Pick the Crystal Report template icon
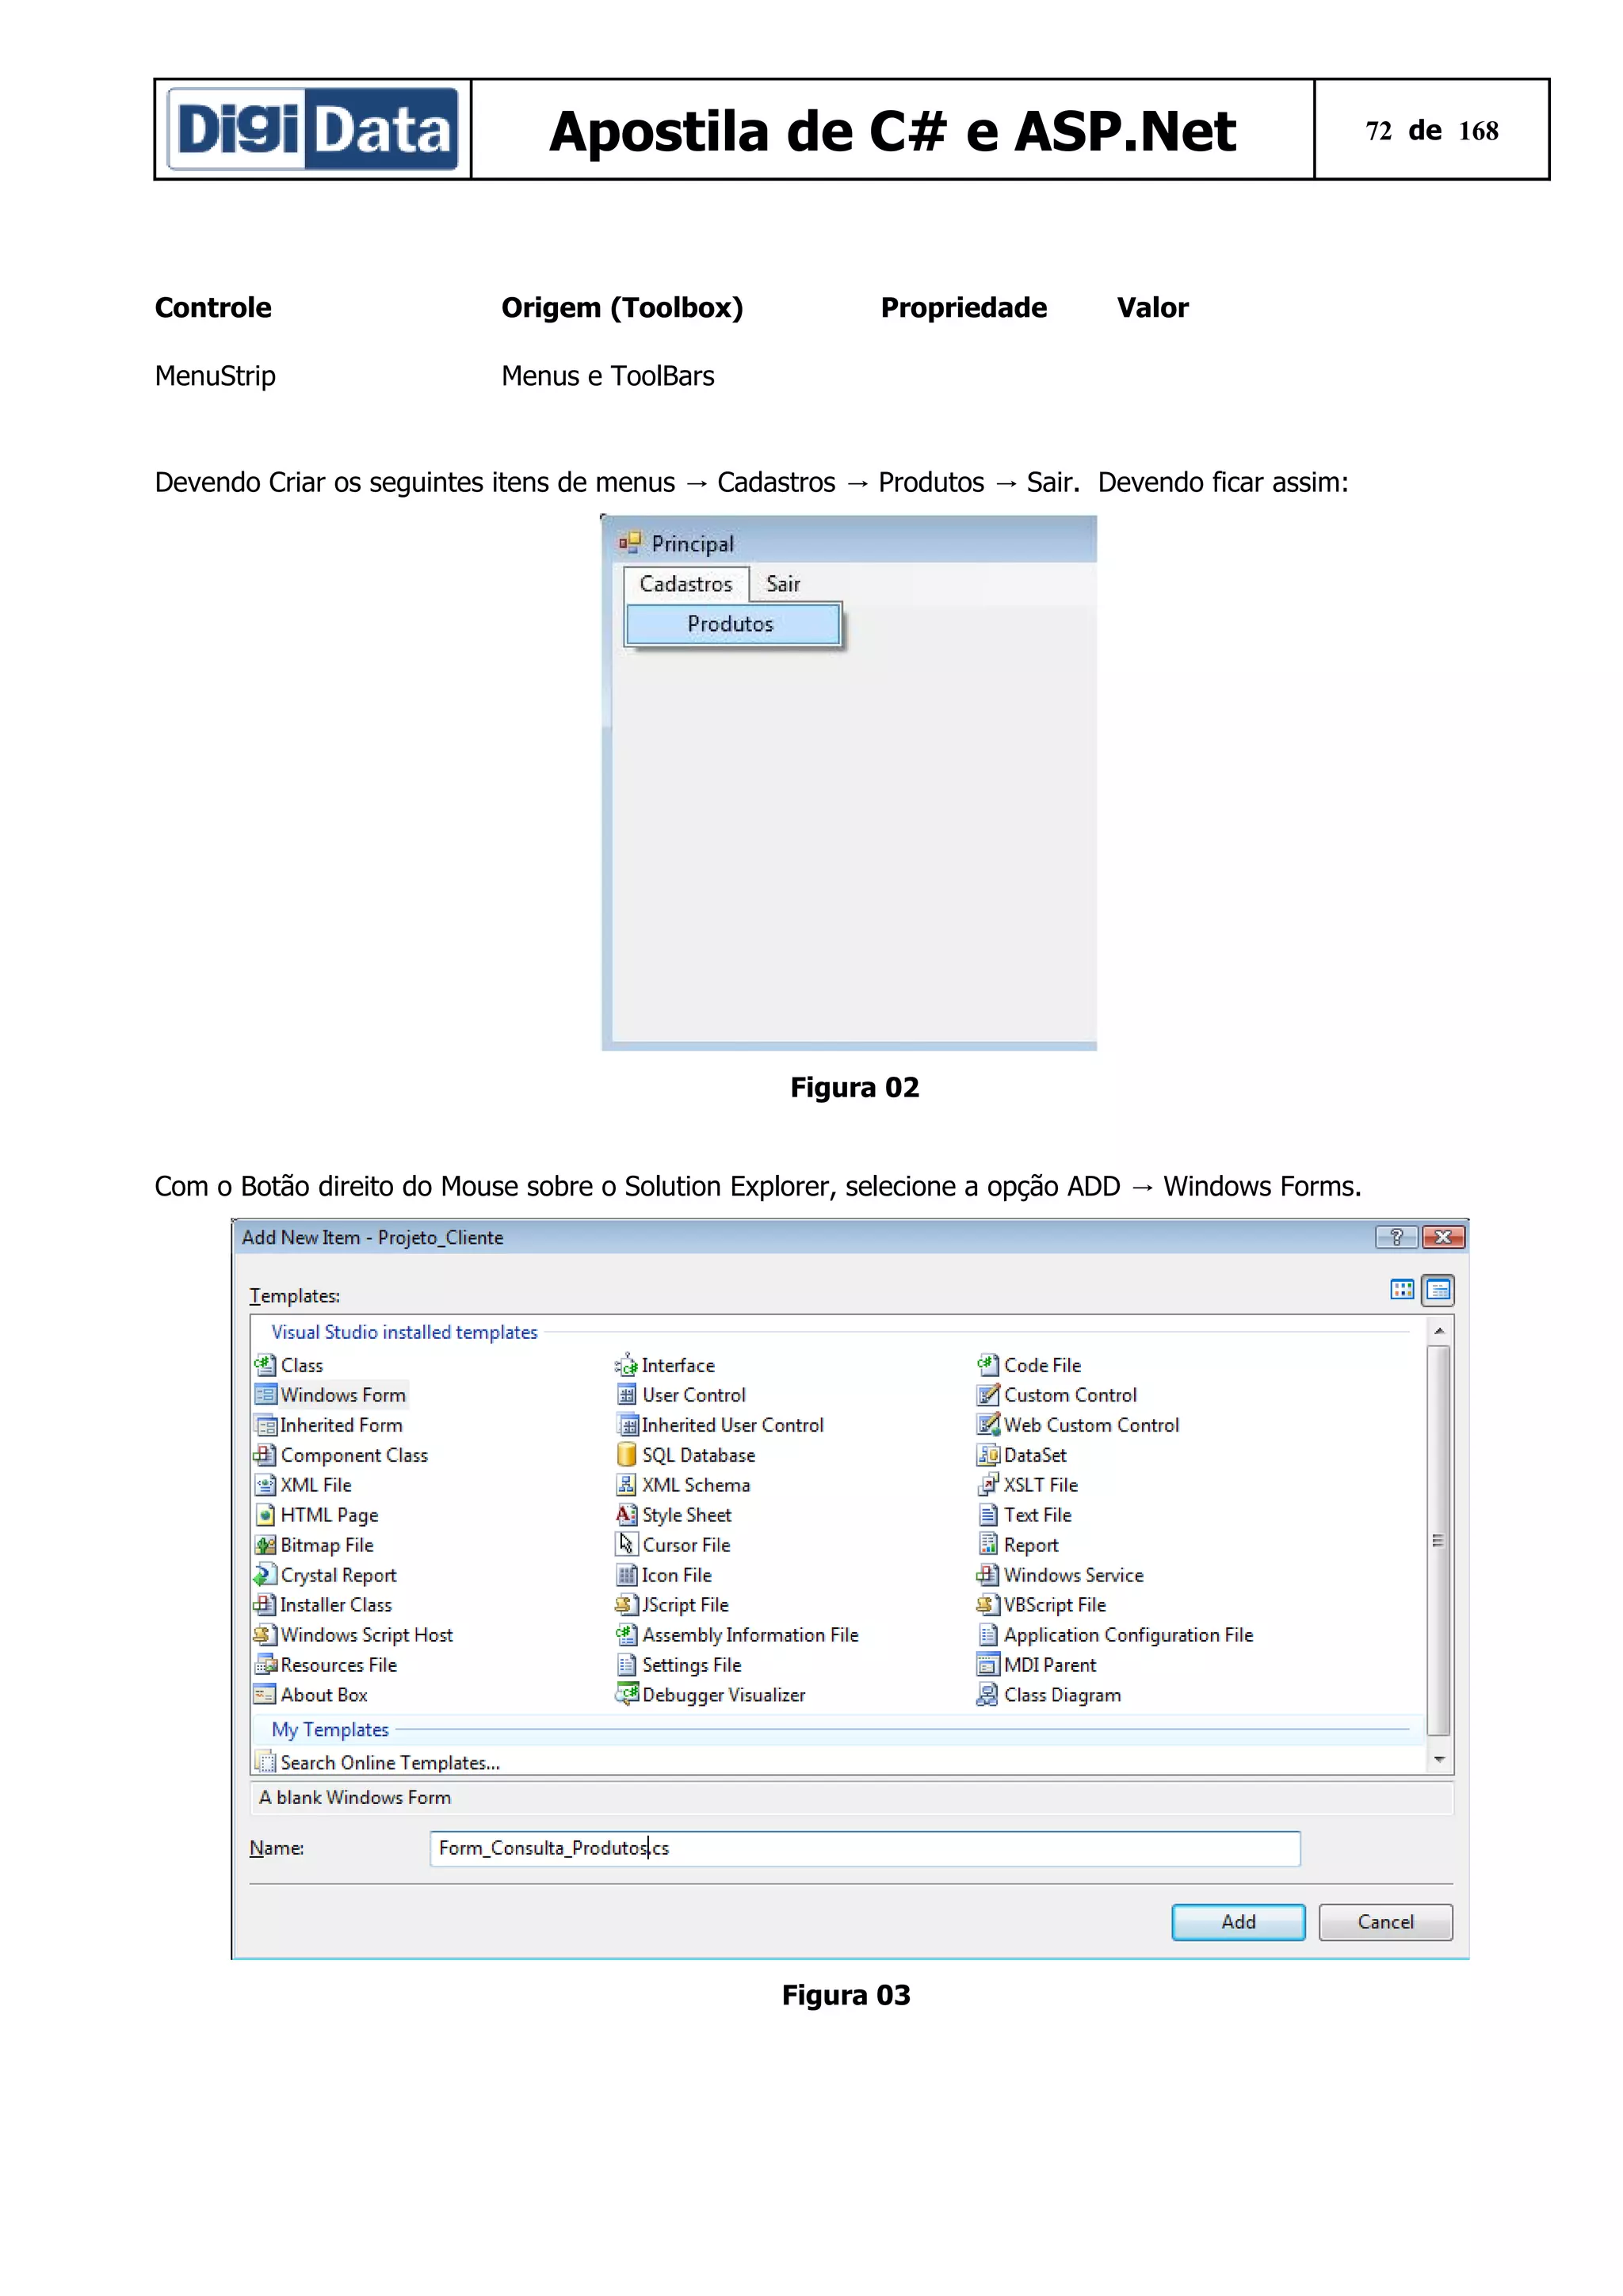 [x=265, y=1574]
